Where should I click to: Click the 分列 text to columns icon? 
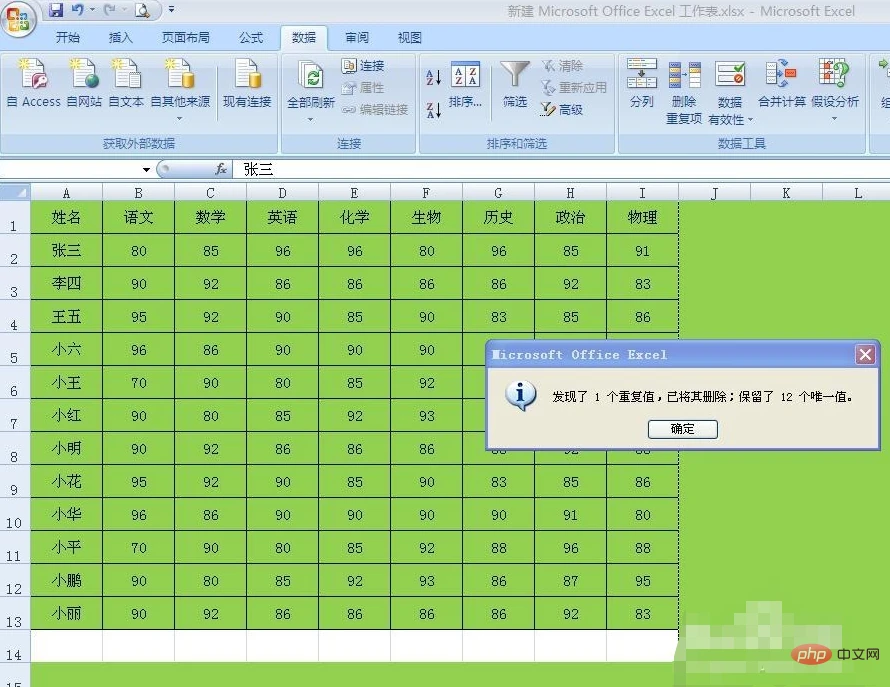641,76
